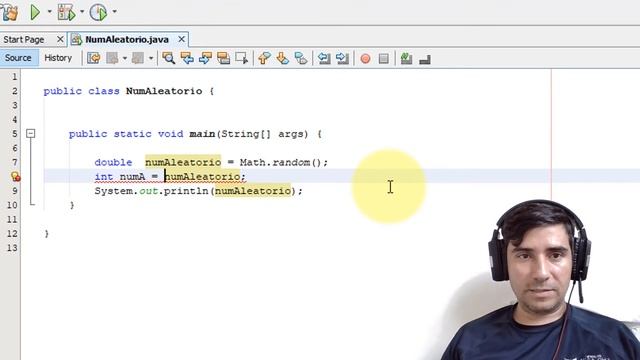640x360 pixels.
Task: Click the error hint bulb on line 8
Action: tap(15, 176)
